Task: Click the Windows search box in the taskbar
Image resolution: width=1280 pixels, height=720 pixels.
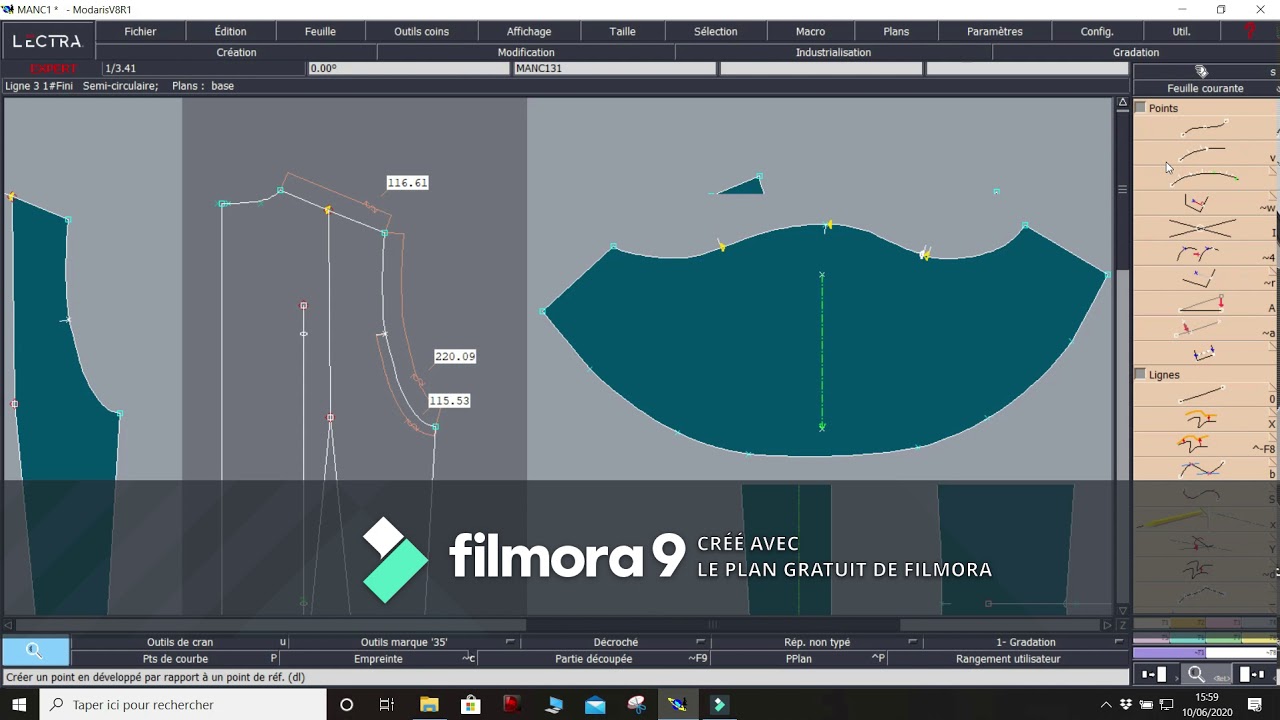Action: 184,705
